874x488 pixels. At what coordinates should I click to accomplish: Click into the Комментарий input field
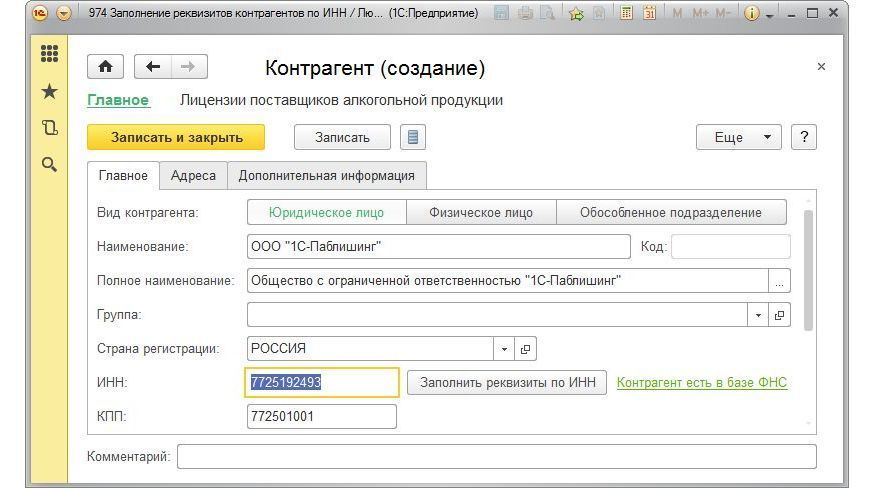(496, 457)
